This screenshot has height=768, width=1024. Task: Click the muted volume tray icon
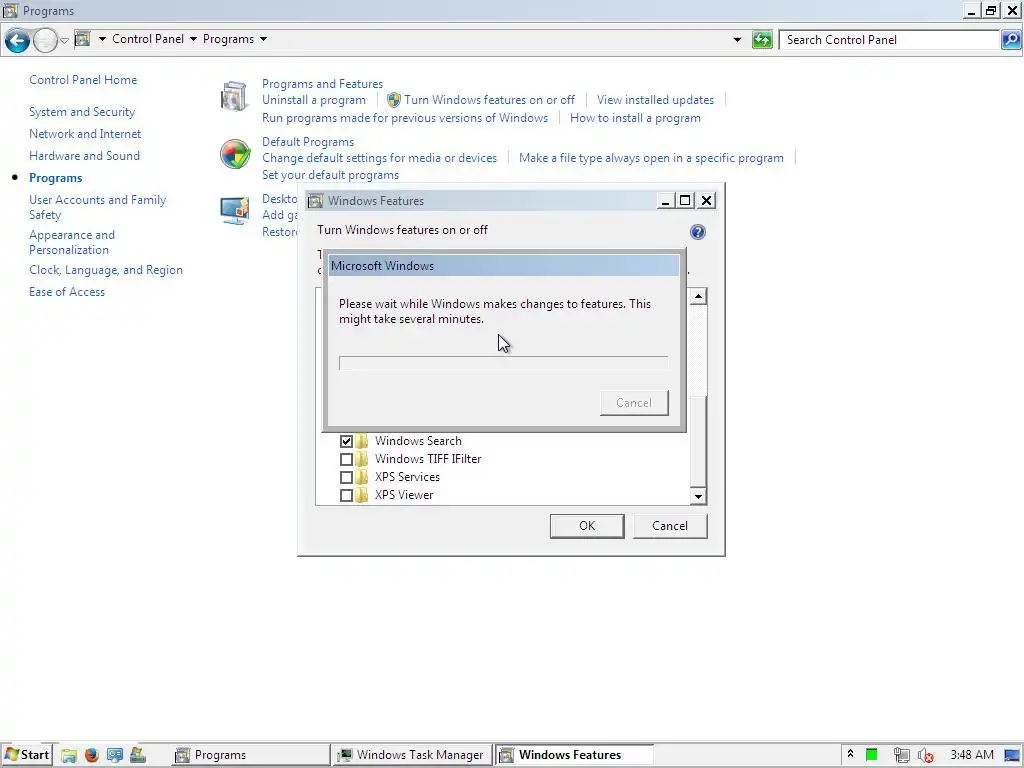click(925, 756)
